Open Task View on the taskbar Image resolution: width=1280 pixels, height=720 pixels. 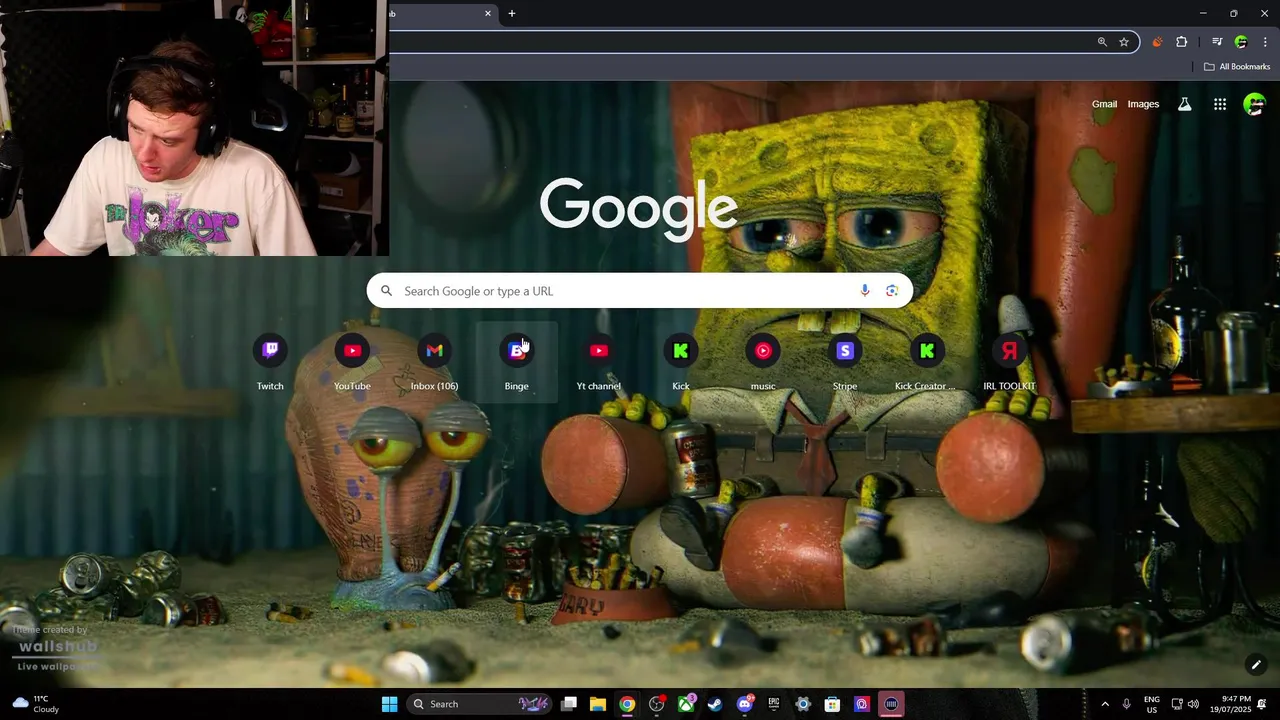coord(569,704)
